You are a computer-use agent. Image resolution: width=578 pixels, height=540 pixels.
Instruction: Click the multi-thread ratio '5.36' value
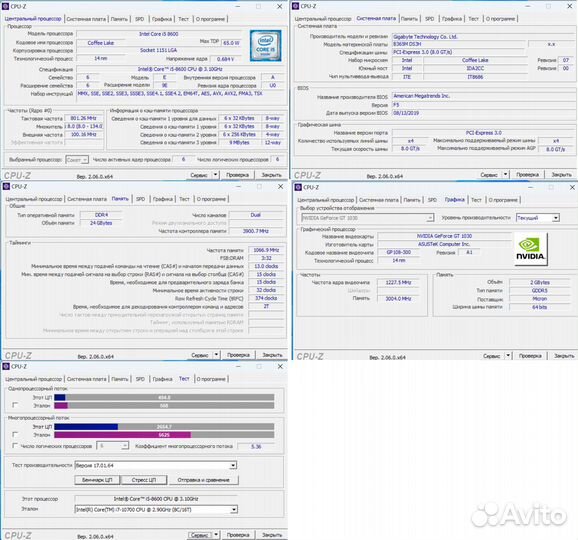click(256, 446)
